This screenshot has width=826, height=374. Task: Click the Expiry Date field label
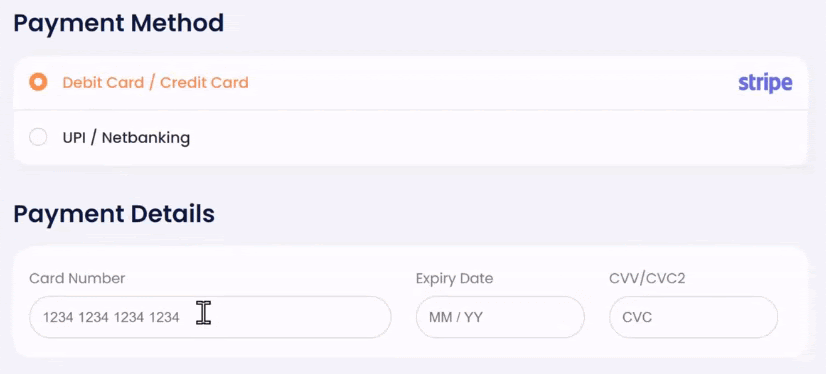click(x=454, y=278)
